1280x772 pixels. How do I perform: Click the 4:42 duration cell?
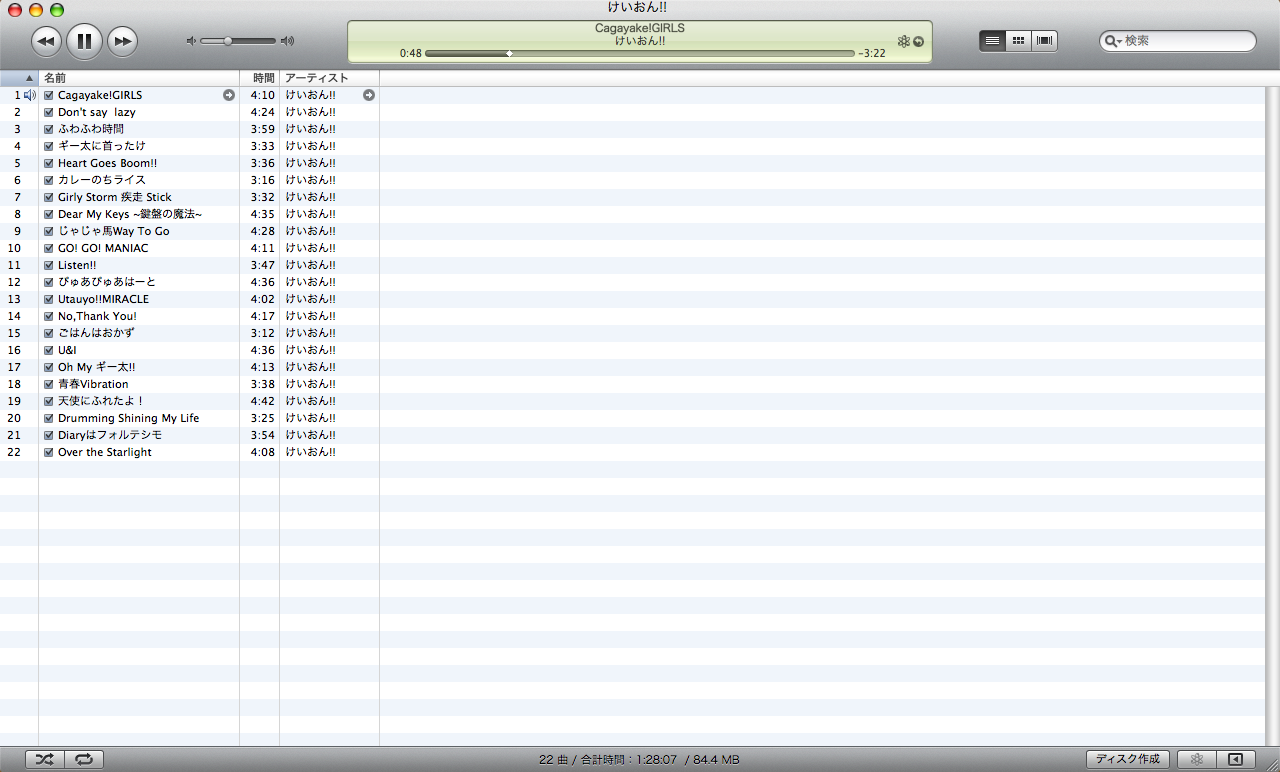tap(263, 401)
